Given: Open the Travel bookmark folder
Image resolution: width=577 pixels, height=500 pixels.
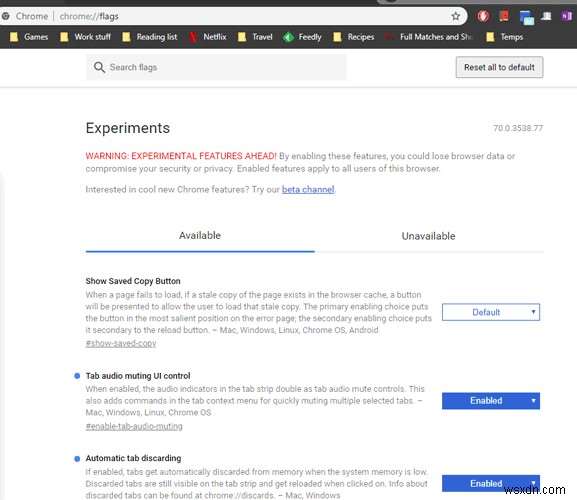Looking at the screenshot, I should tap(255, 37).
